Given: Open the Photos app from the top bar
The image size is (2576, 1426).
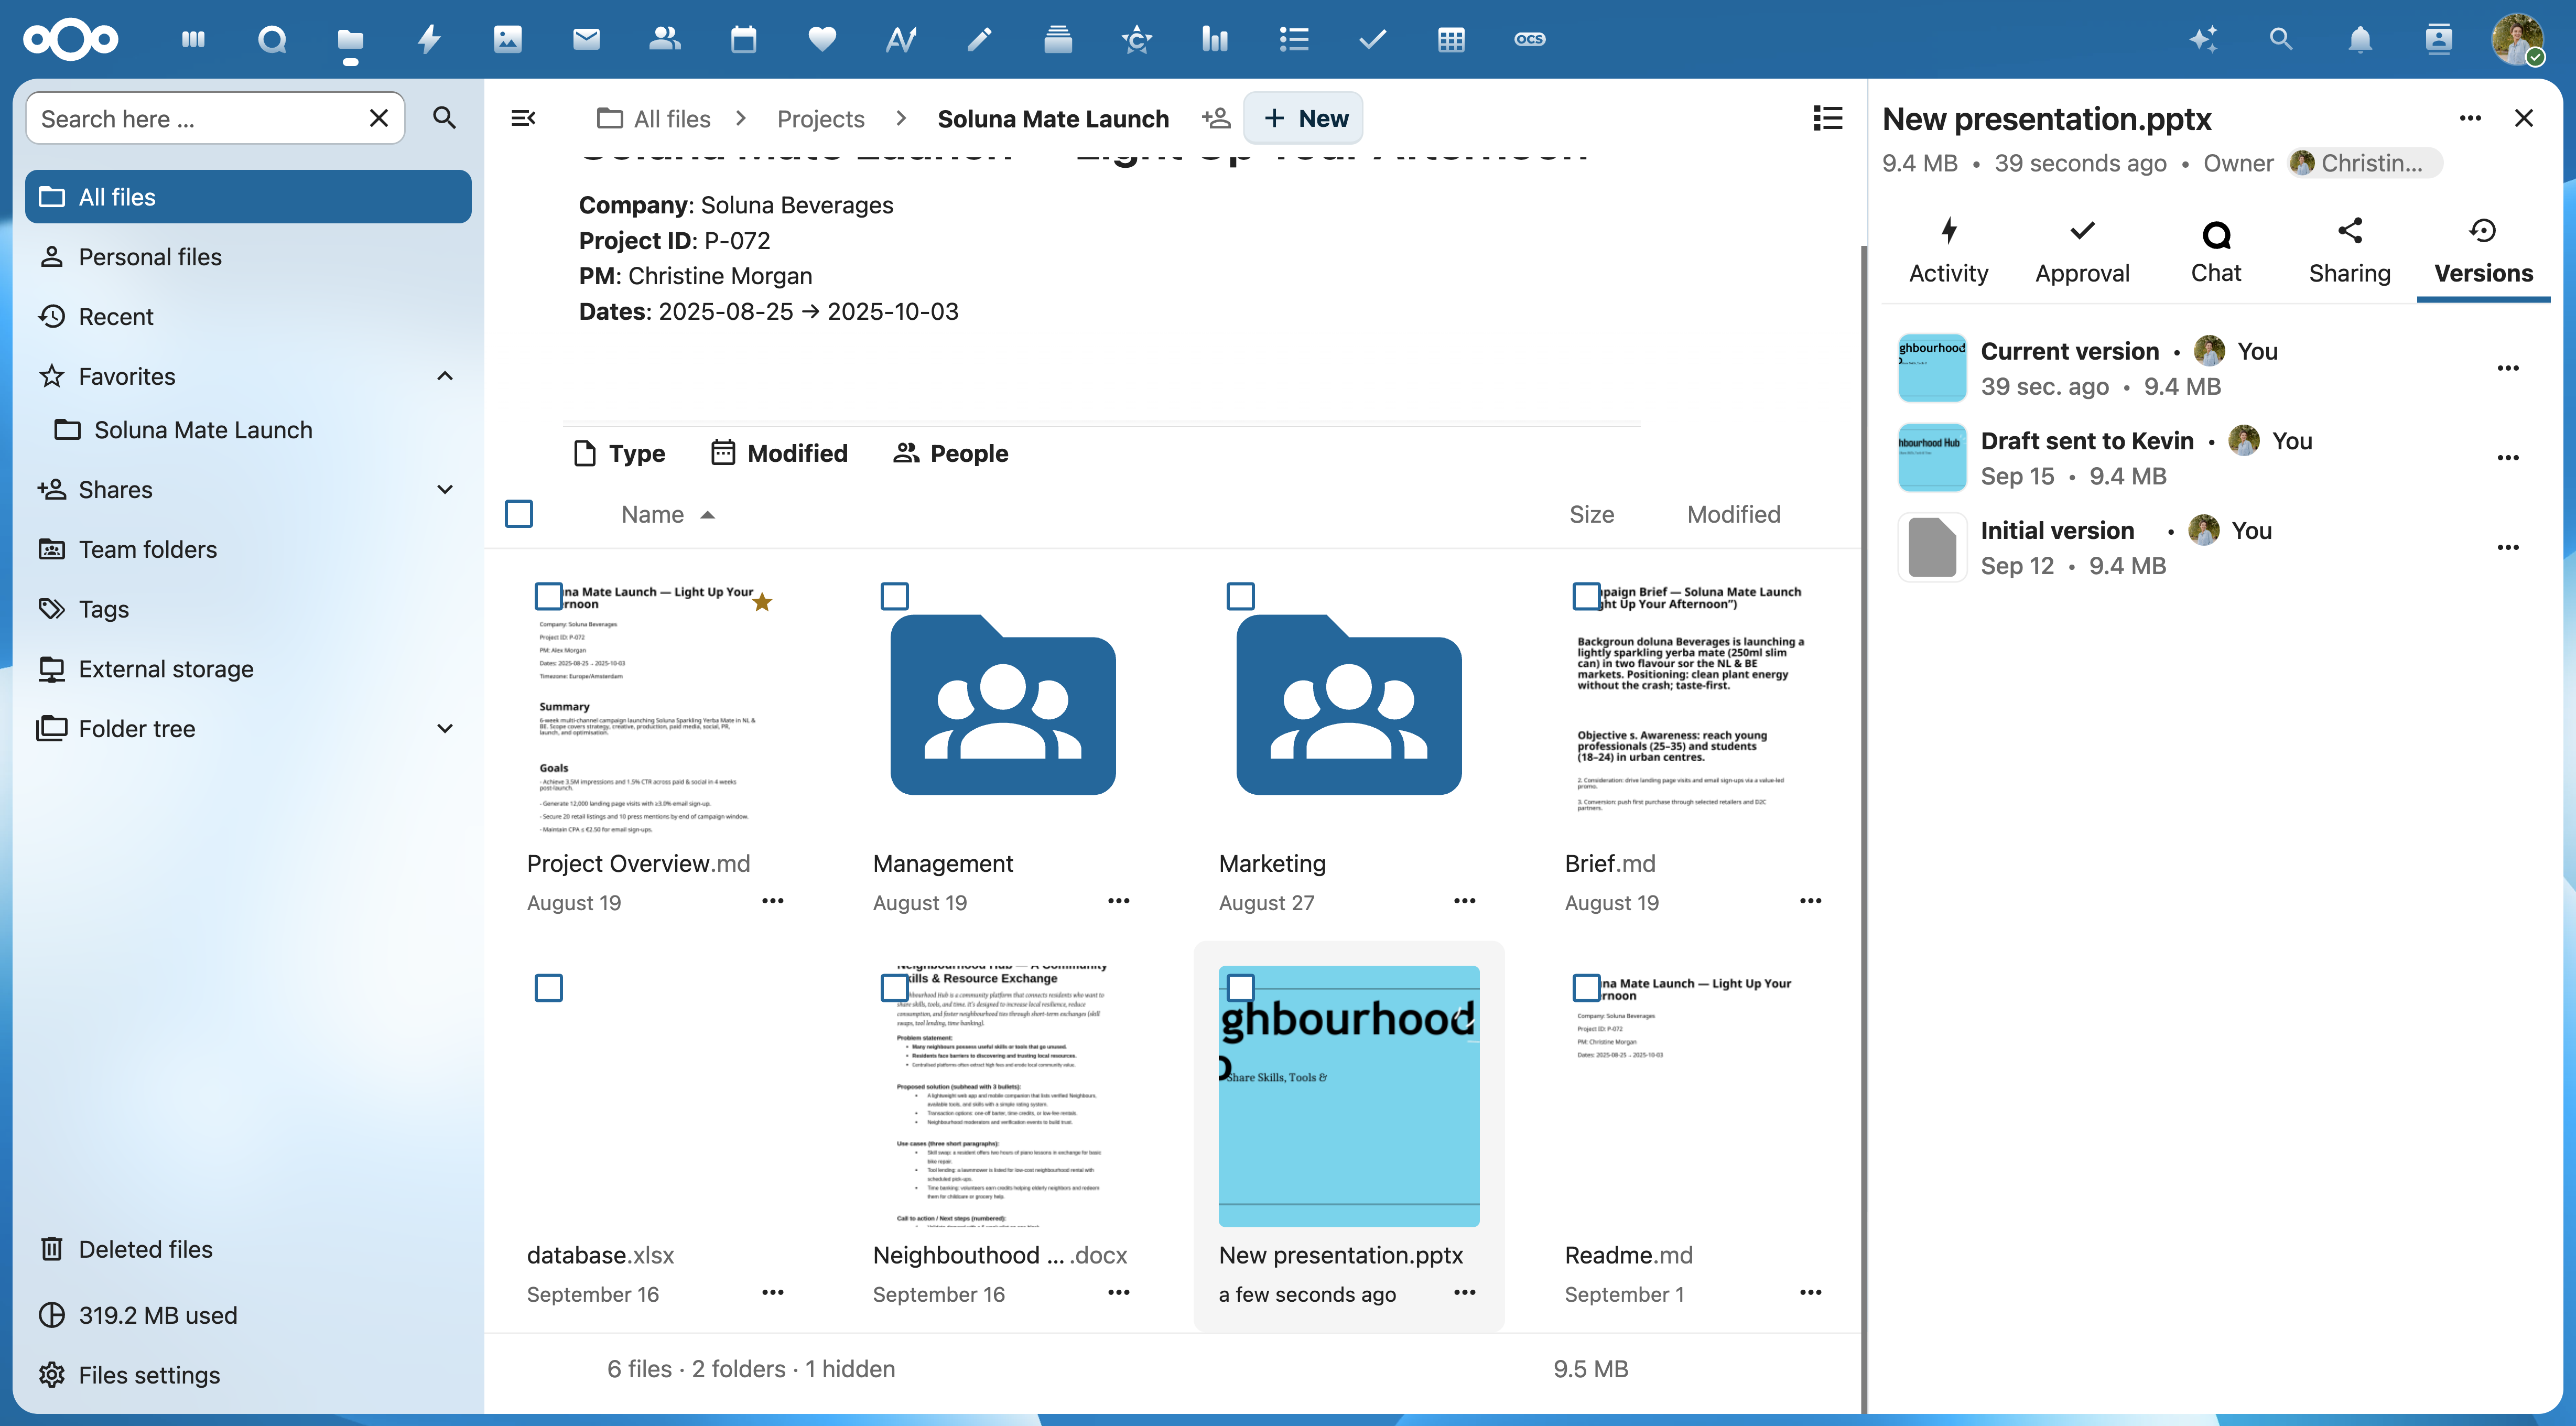Looking at the screenshot, I should (508, 39).
